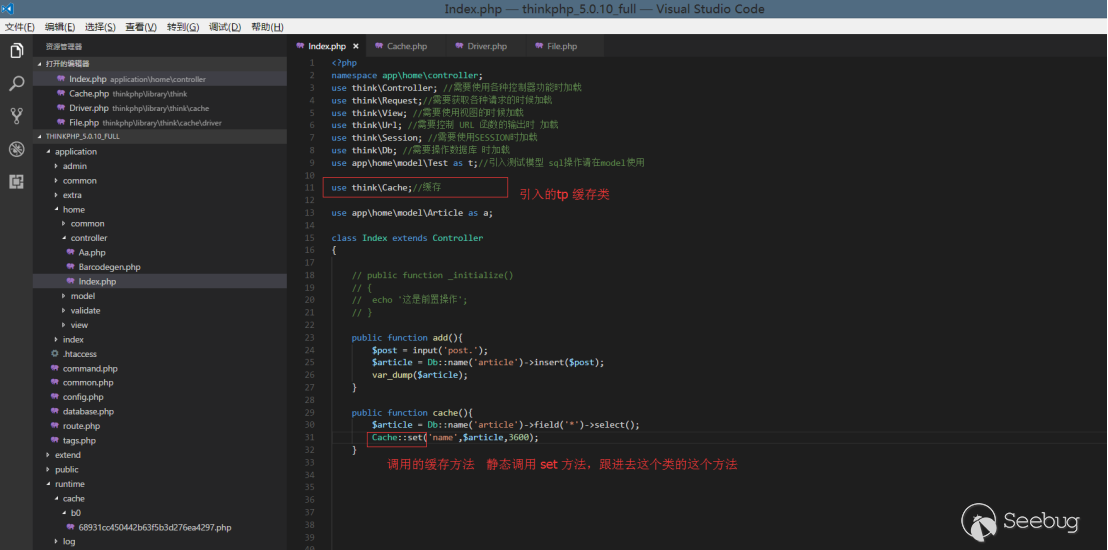The image size is (1108, 550).
Task: Collapse the home folder
Action: point(160,209)
